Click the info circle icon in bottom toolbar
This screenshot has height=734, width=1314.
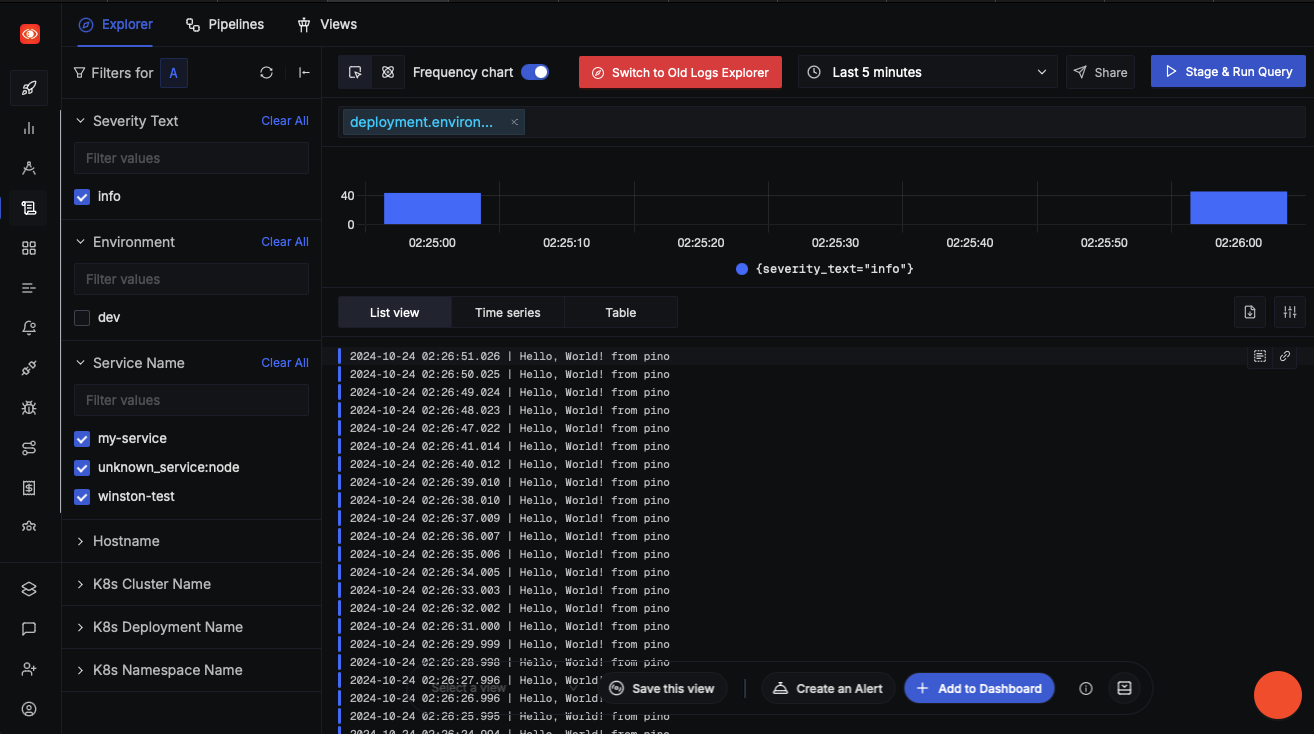point(1086,688)
